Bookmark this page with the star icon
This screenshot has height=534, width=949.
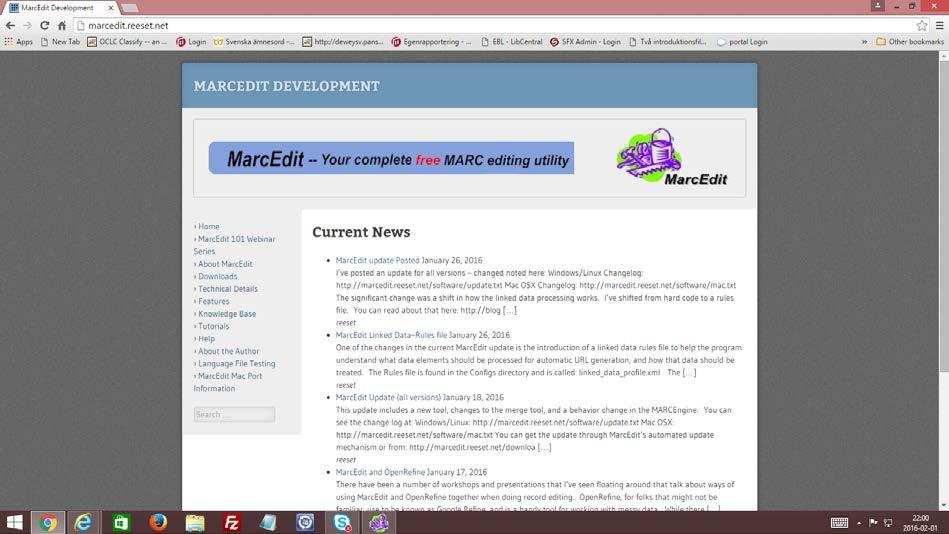coord(922,25)
